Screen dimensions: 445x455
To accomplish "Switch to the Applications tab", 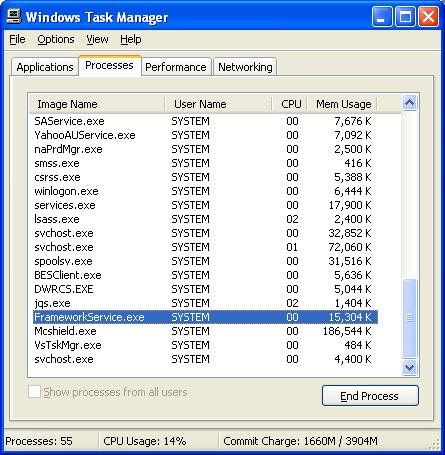I will 45,67.
